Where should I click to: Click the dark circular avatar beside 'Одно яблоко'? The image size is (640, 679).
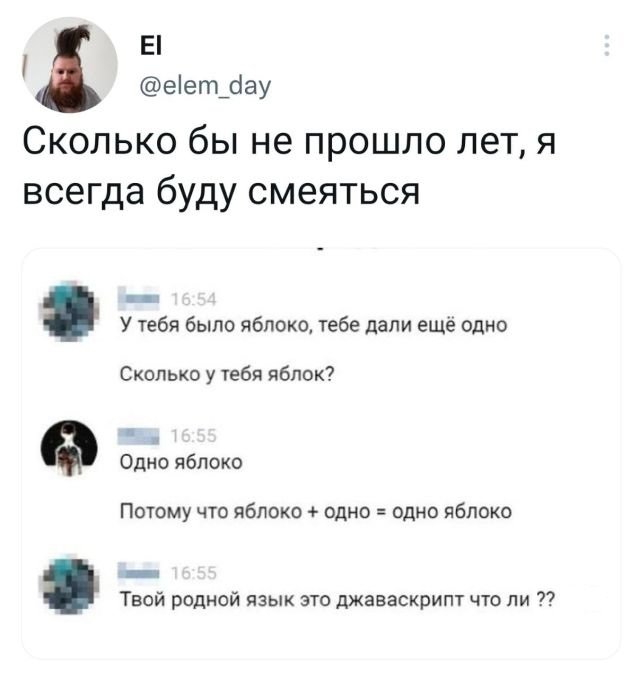tap(69, 448)
